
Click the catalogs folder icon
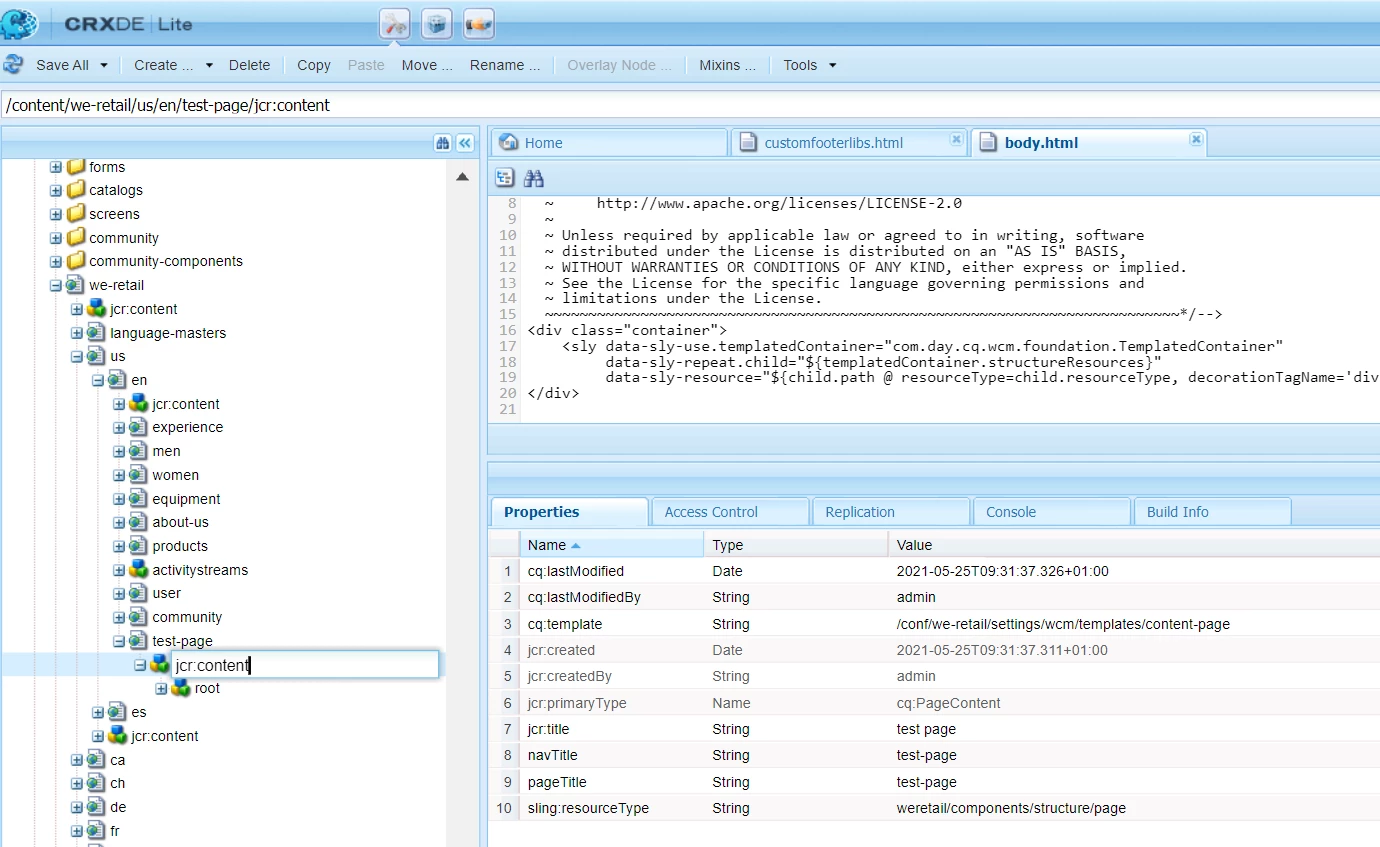coord(76,190)
